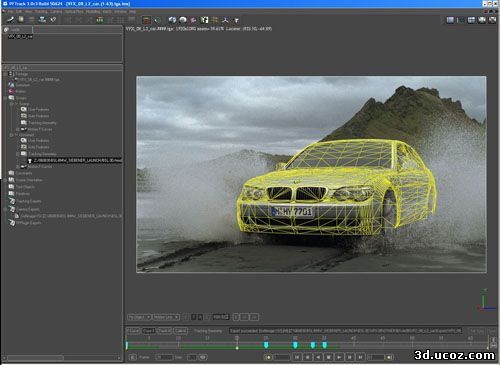The height and width of the screenshot is (365, 500).
Task: Click the grey sphere toolbar icon
Action: (x=183, y=20)
